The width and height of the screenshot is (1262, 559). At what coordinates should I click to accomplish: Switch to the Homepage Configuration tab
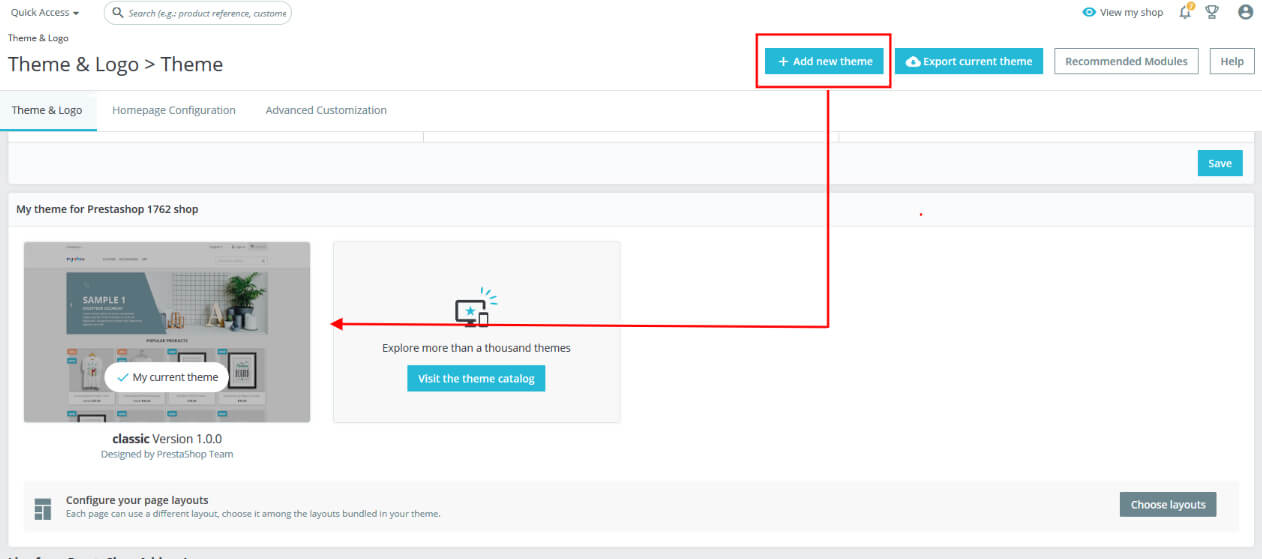click(x=173, y=110)
